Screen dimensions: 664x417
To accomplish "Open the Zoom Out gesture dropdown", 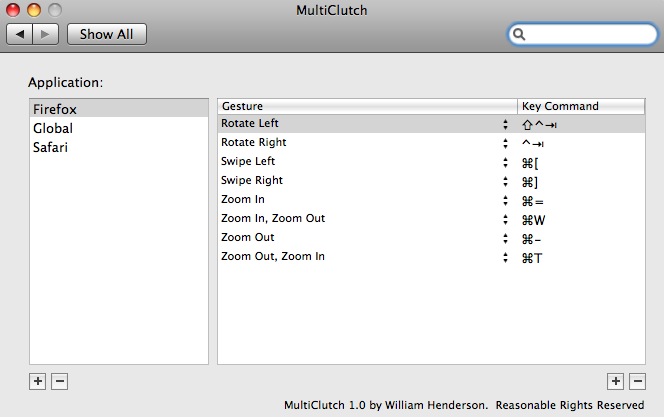I will (506, 238).
